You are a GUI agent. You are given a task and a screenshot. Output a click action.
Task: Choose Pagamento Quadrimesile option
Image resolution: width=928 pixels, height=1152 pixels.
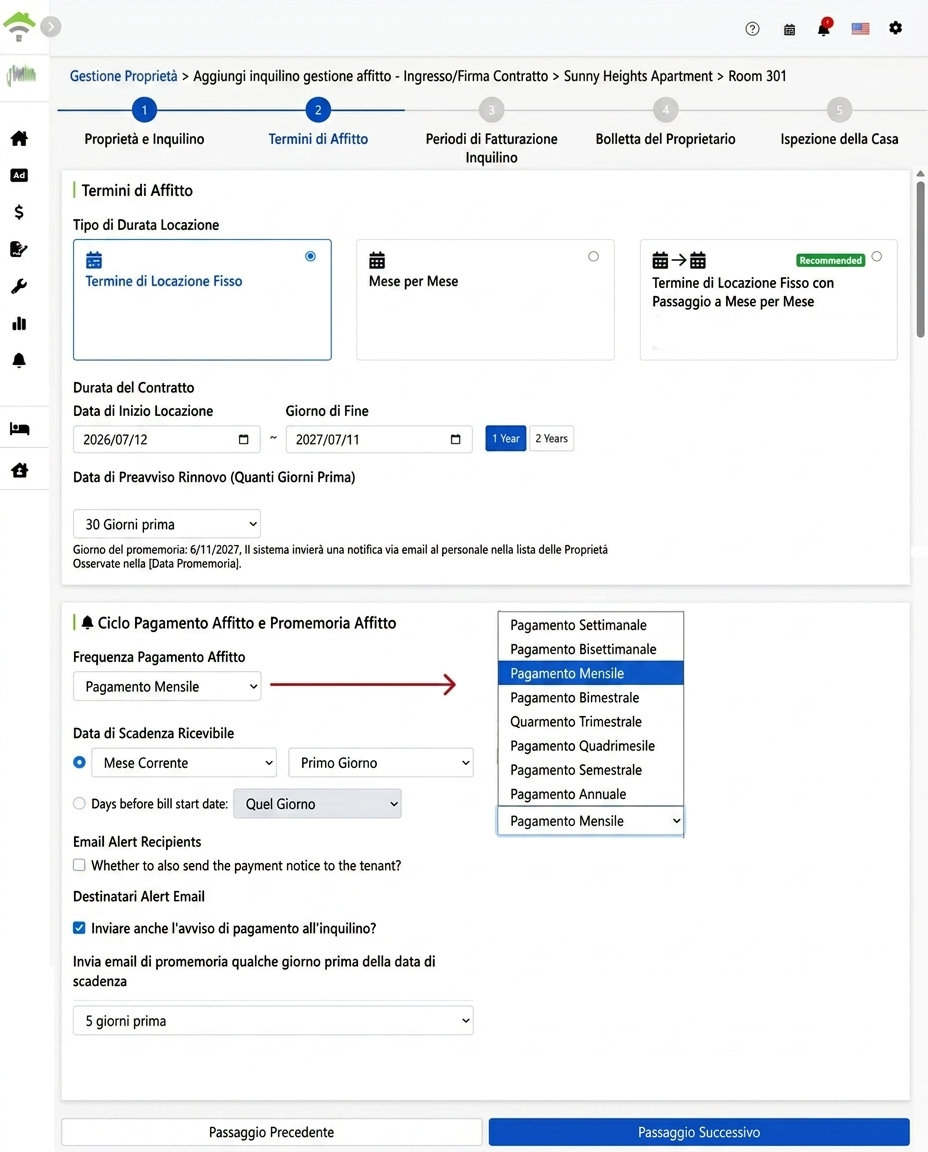(x=591, y=746)
